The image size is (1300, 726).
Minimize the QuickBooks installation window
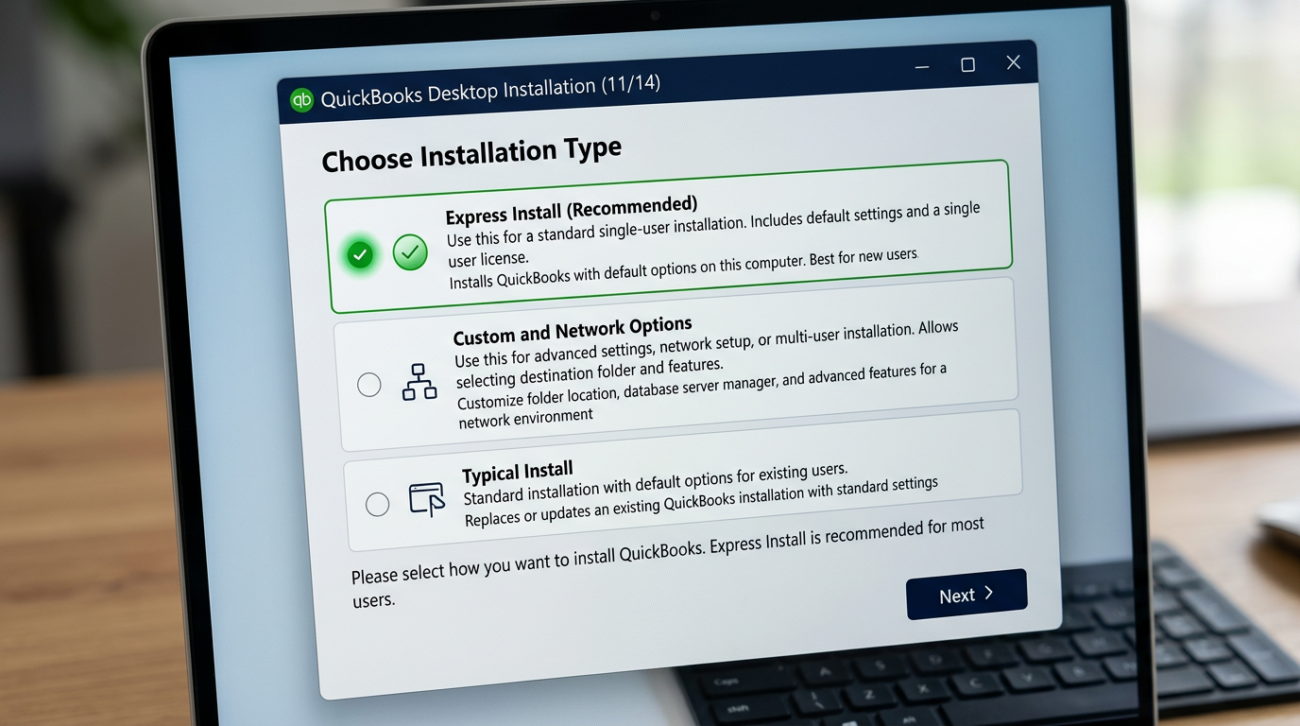point(922,67)
